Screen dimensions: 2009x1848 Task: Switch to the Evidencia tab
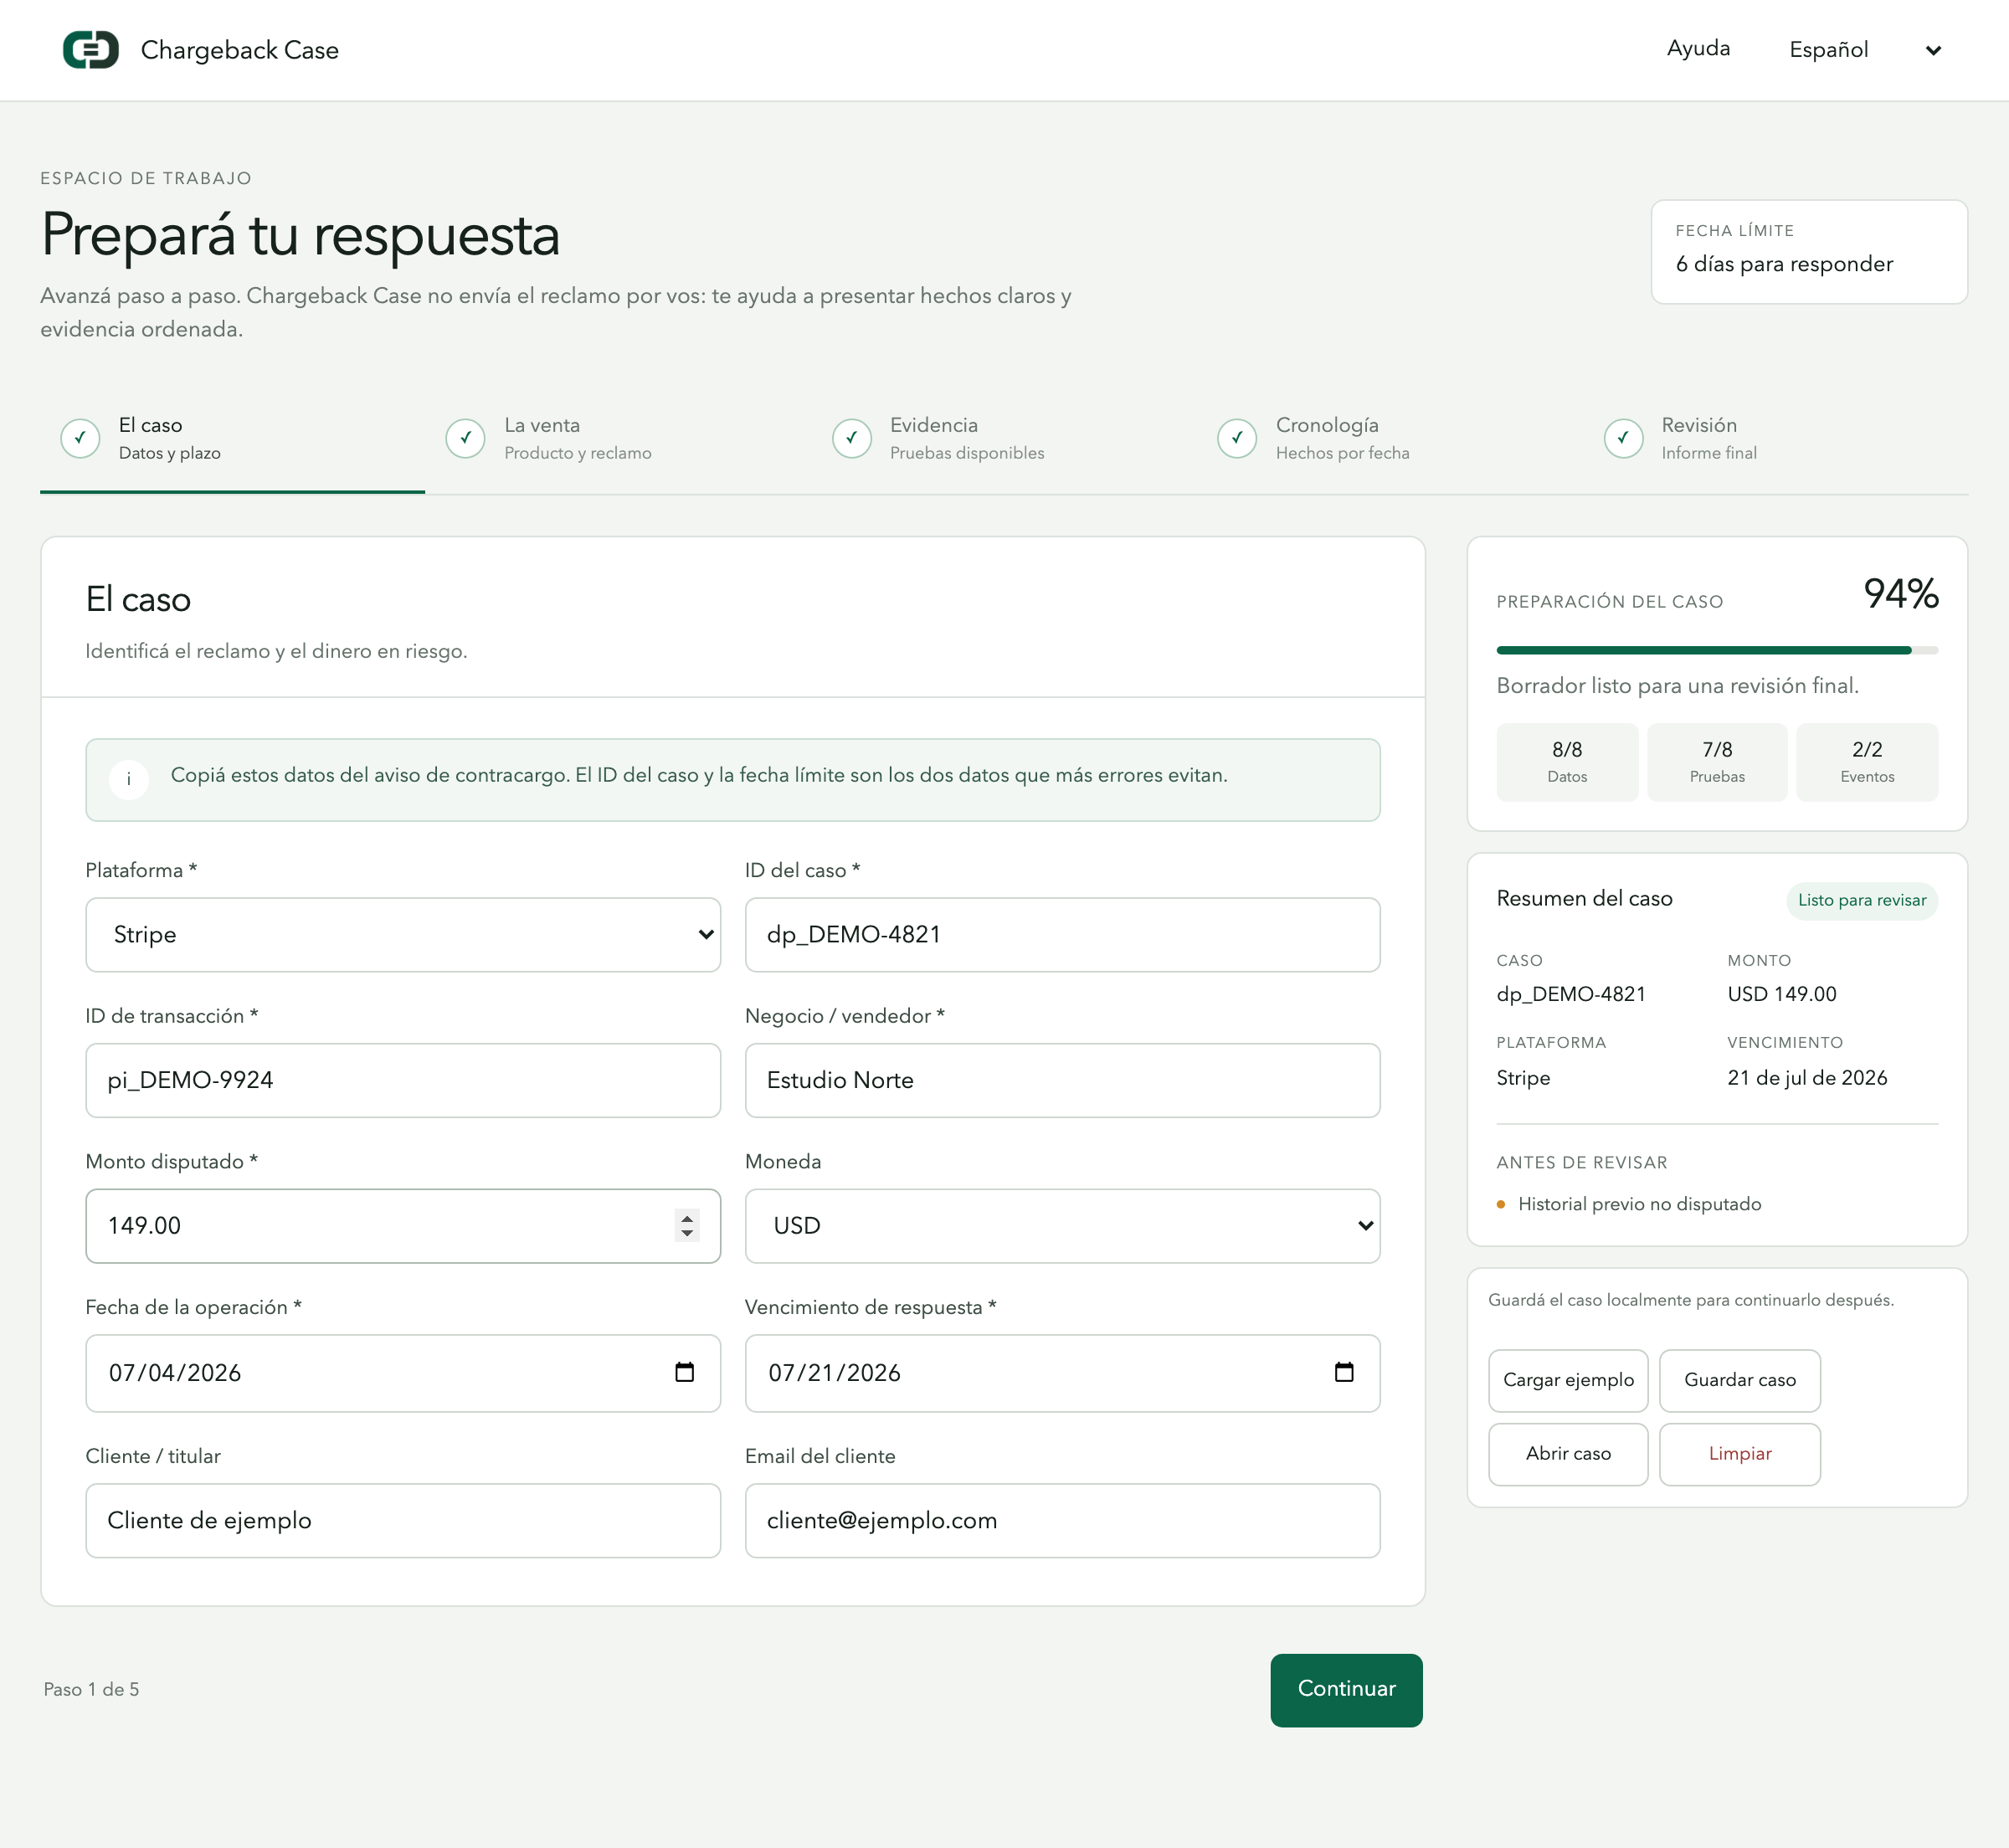1004,439
